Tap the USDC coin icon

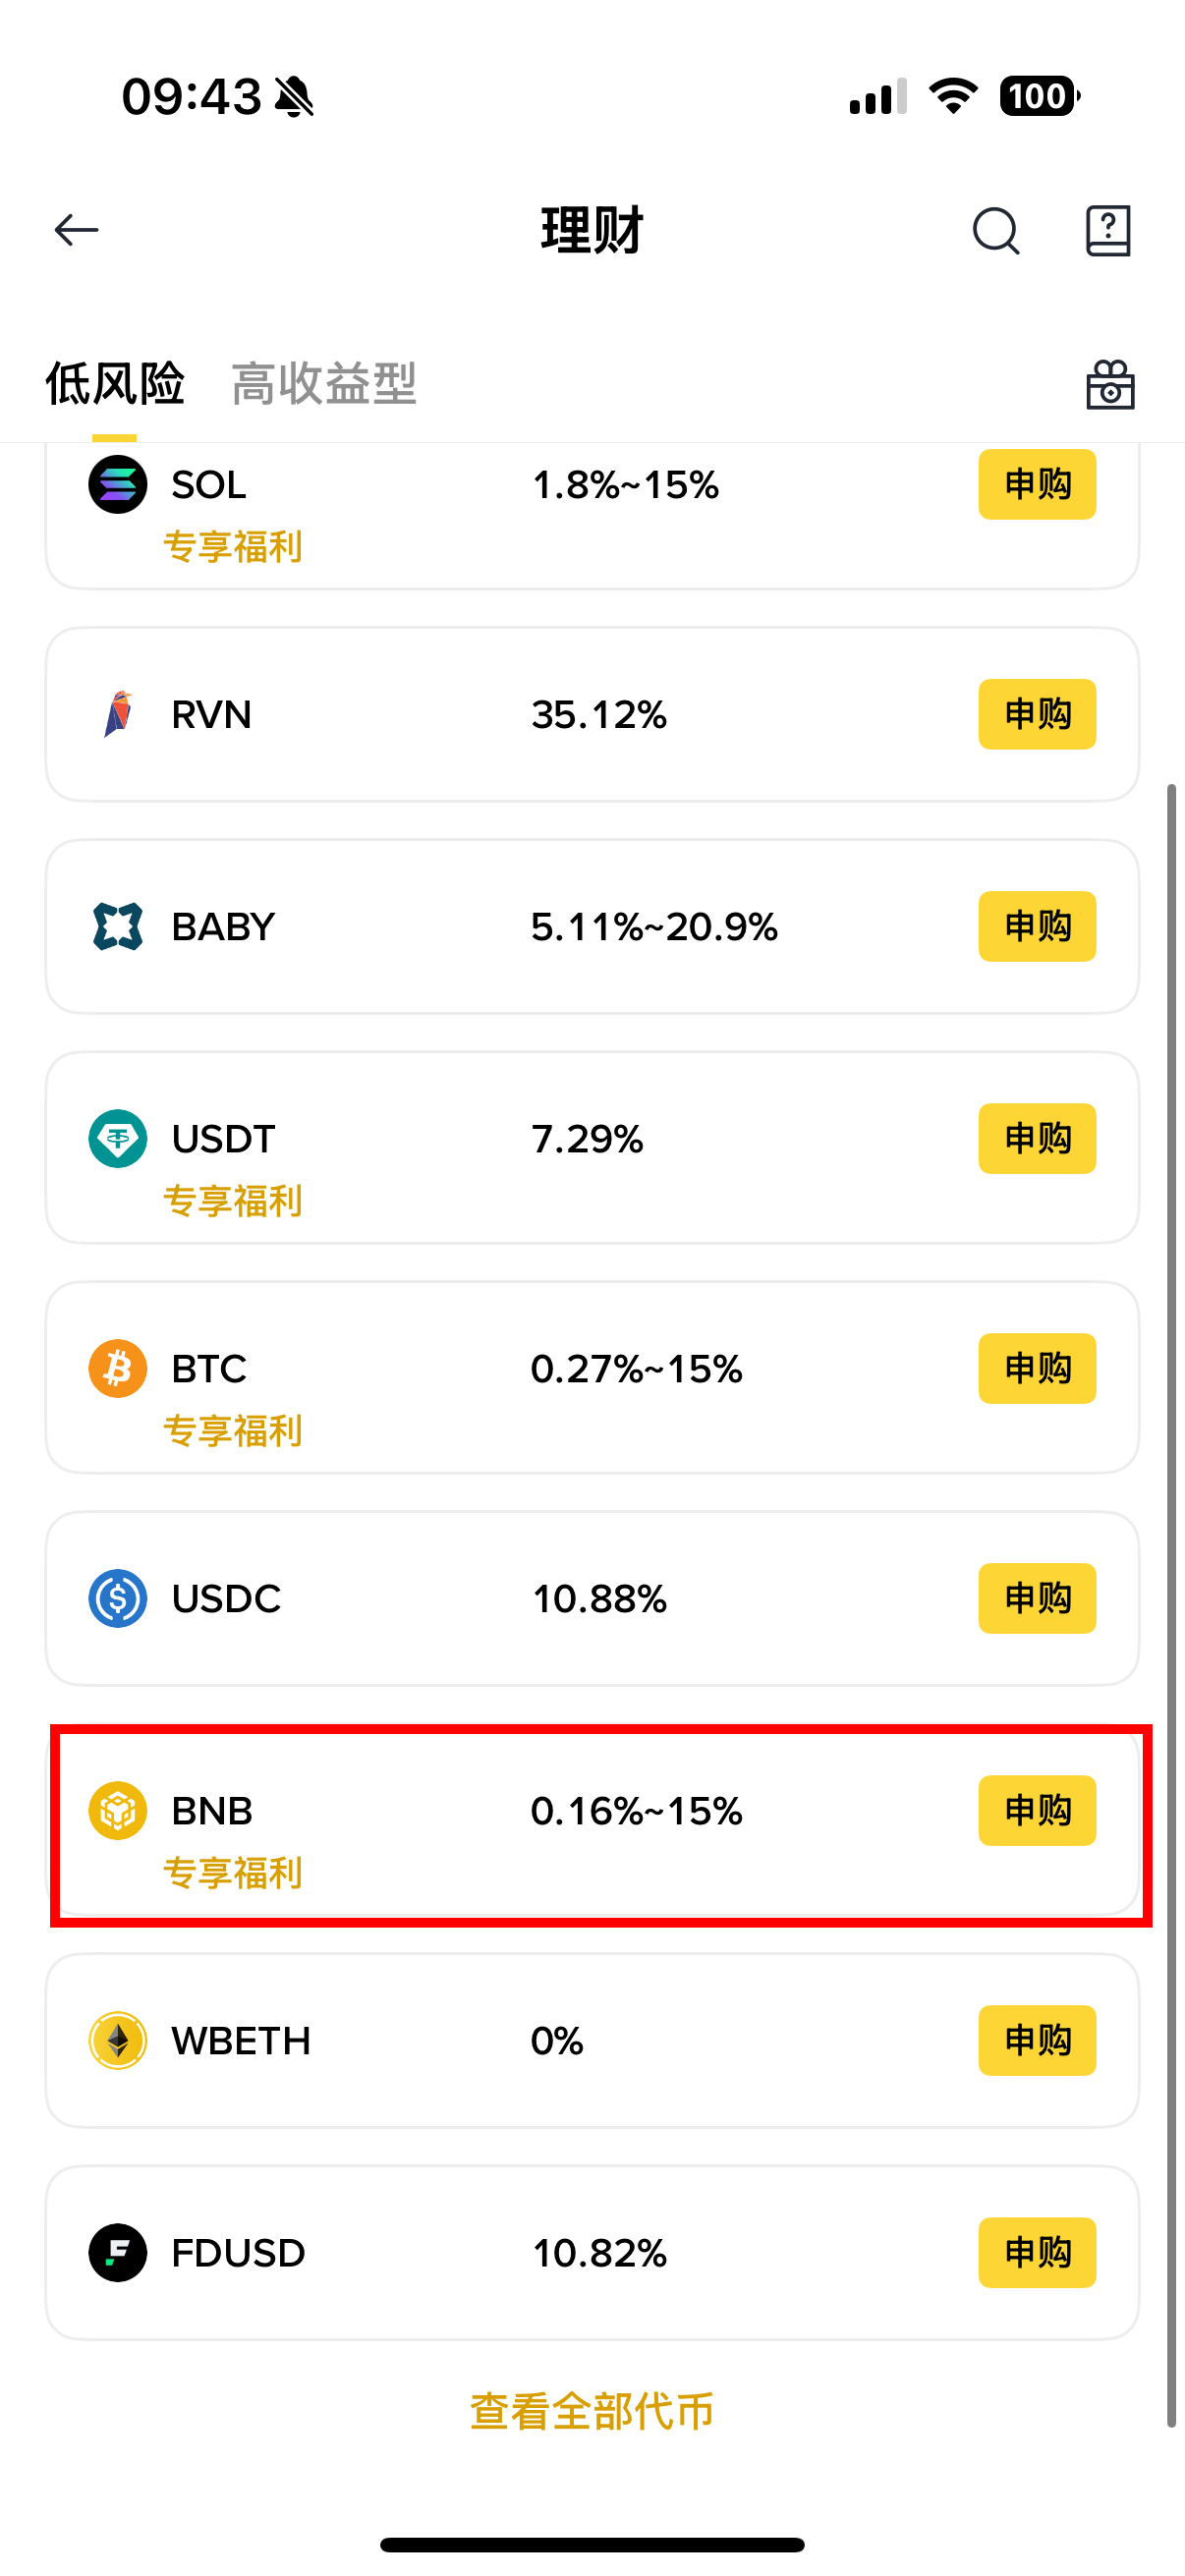point(118,1598)
